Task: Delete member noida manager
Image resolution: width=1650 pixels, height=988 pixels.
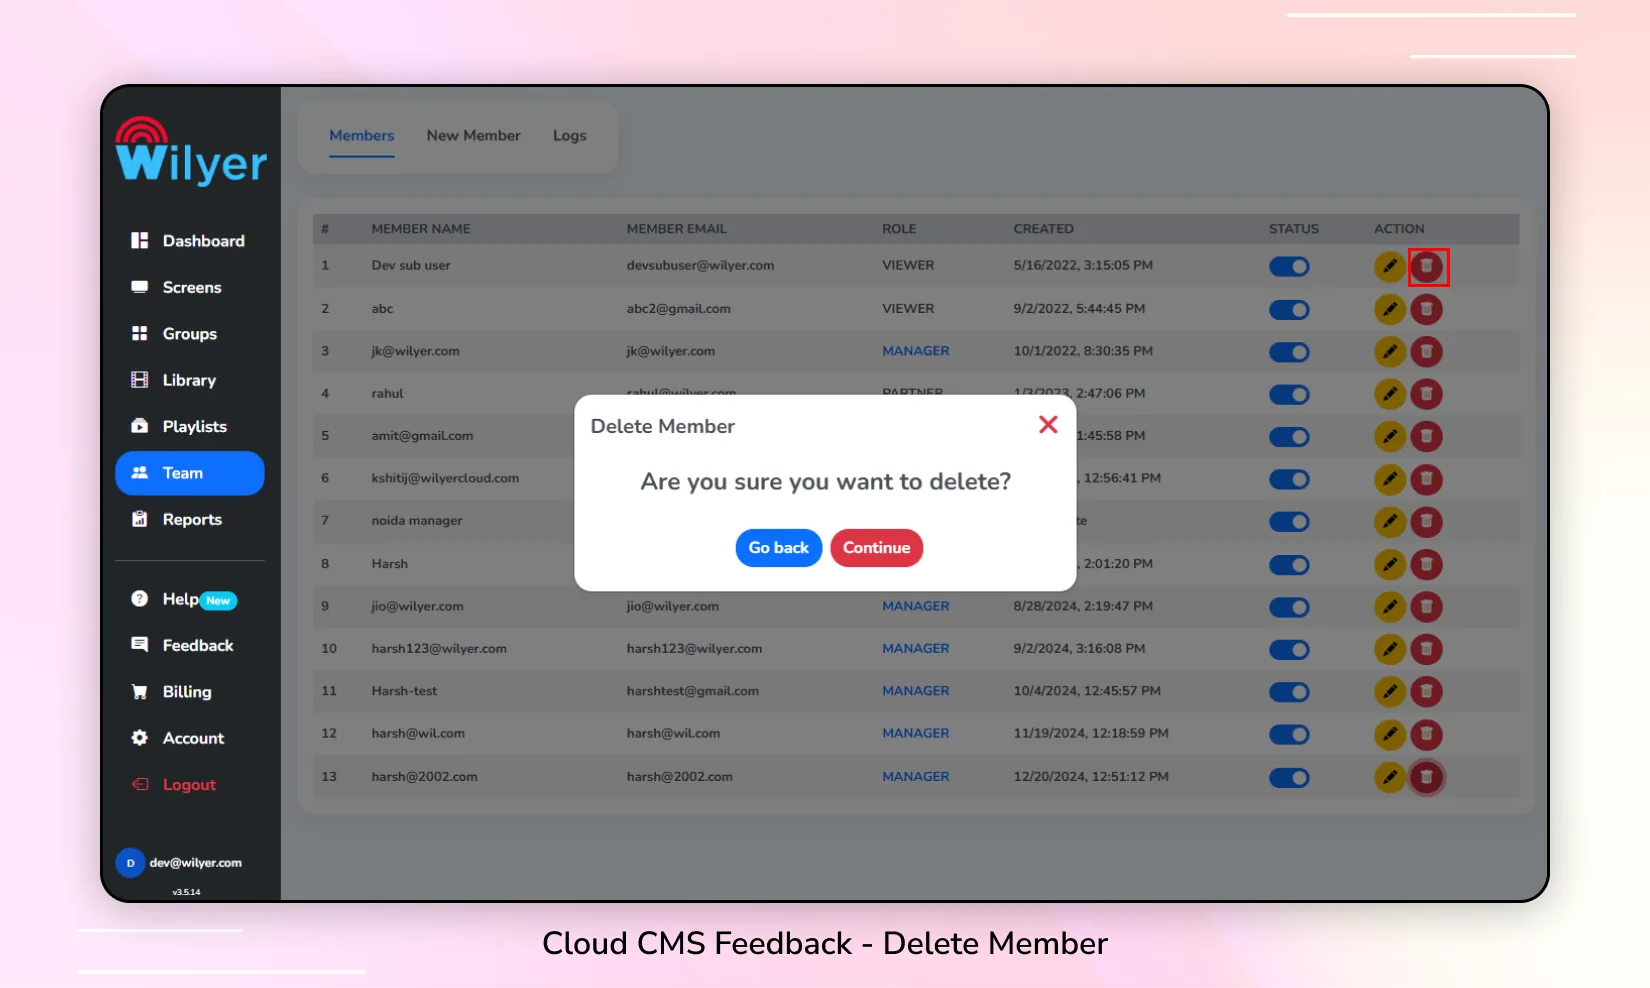Action: click(x=1427, y=522)
